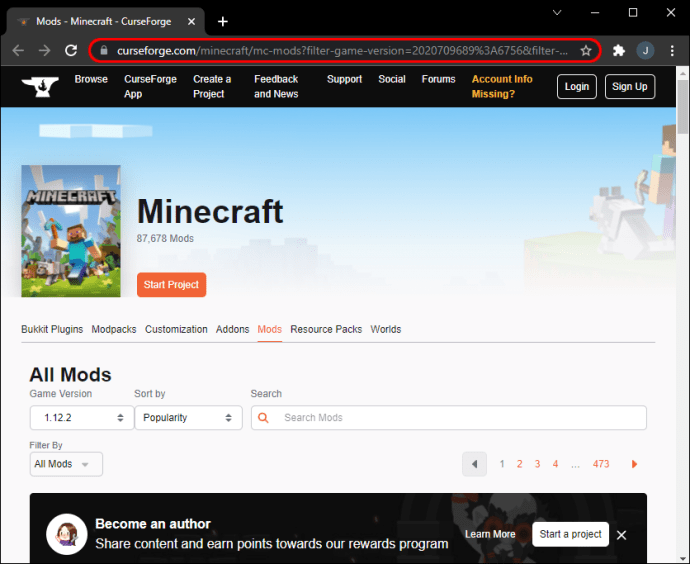Go to page 3 of mods
Image resolution: width=690 pixels, height=564 pixels.
(x=537, y=464)
